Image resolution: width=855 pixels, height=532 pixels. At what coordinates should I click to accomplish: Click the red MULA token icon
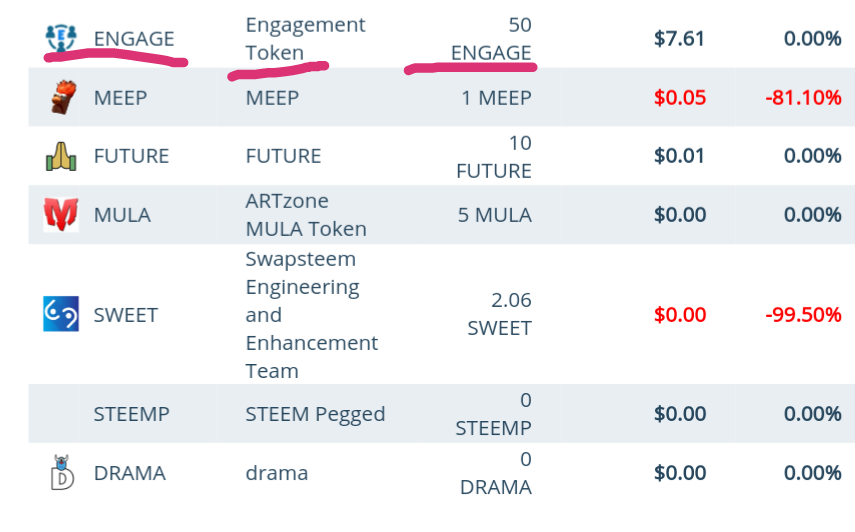click(61, 214)
